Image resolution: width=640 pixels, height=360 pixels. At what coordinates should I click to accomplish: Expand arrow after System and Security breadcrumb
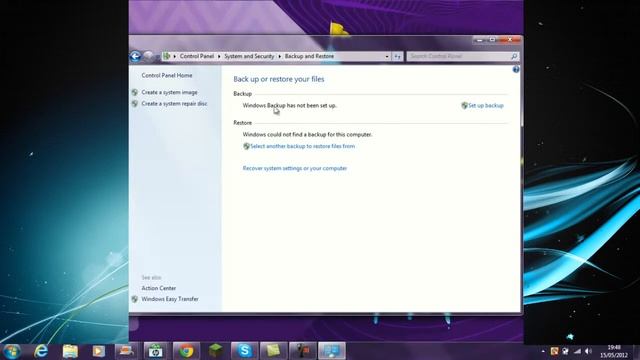[280, 56]
